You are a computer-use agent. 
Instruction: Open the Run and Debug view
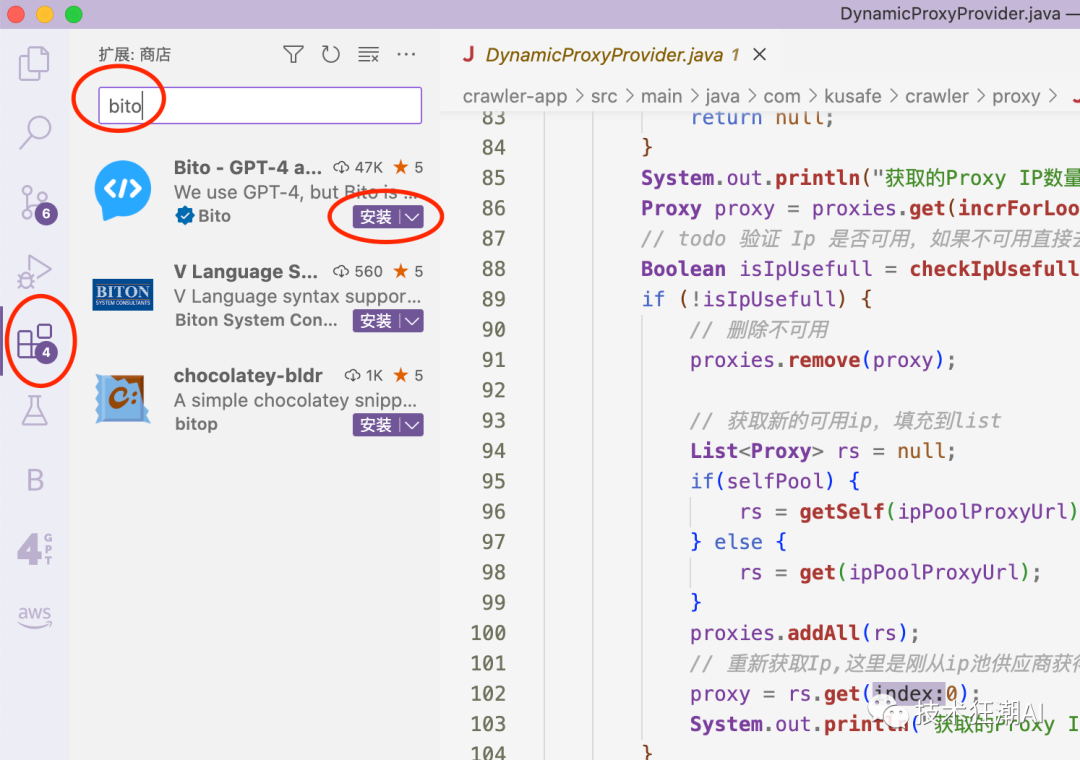tap(34, 271)
